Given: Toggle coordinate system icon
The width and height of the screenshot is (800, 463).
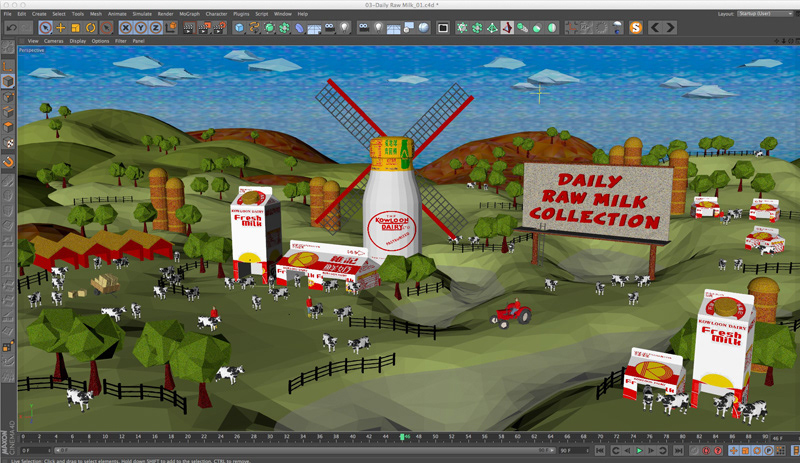Looking at the screenshot, I should (171, 28).
